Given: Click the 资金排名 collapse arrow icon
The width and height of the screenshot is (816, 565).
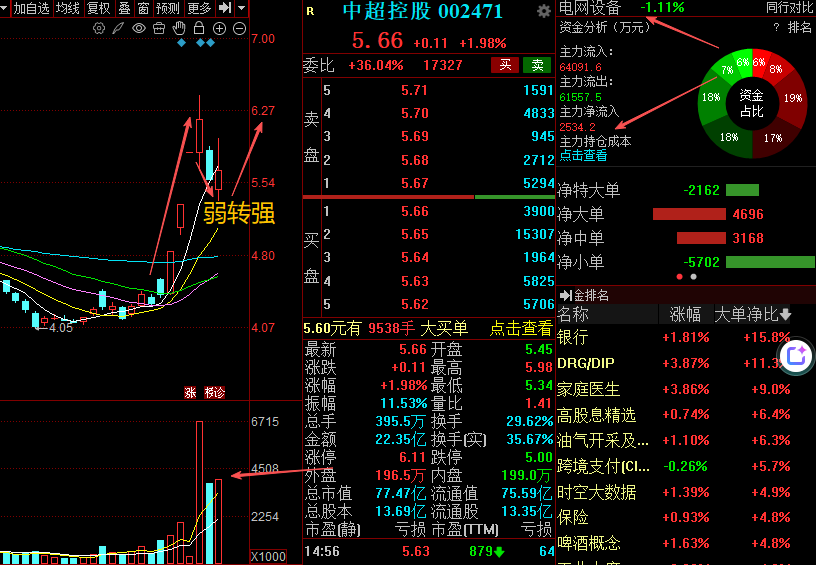Looking at the screenshot, I should point(566,296).
